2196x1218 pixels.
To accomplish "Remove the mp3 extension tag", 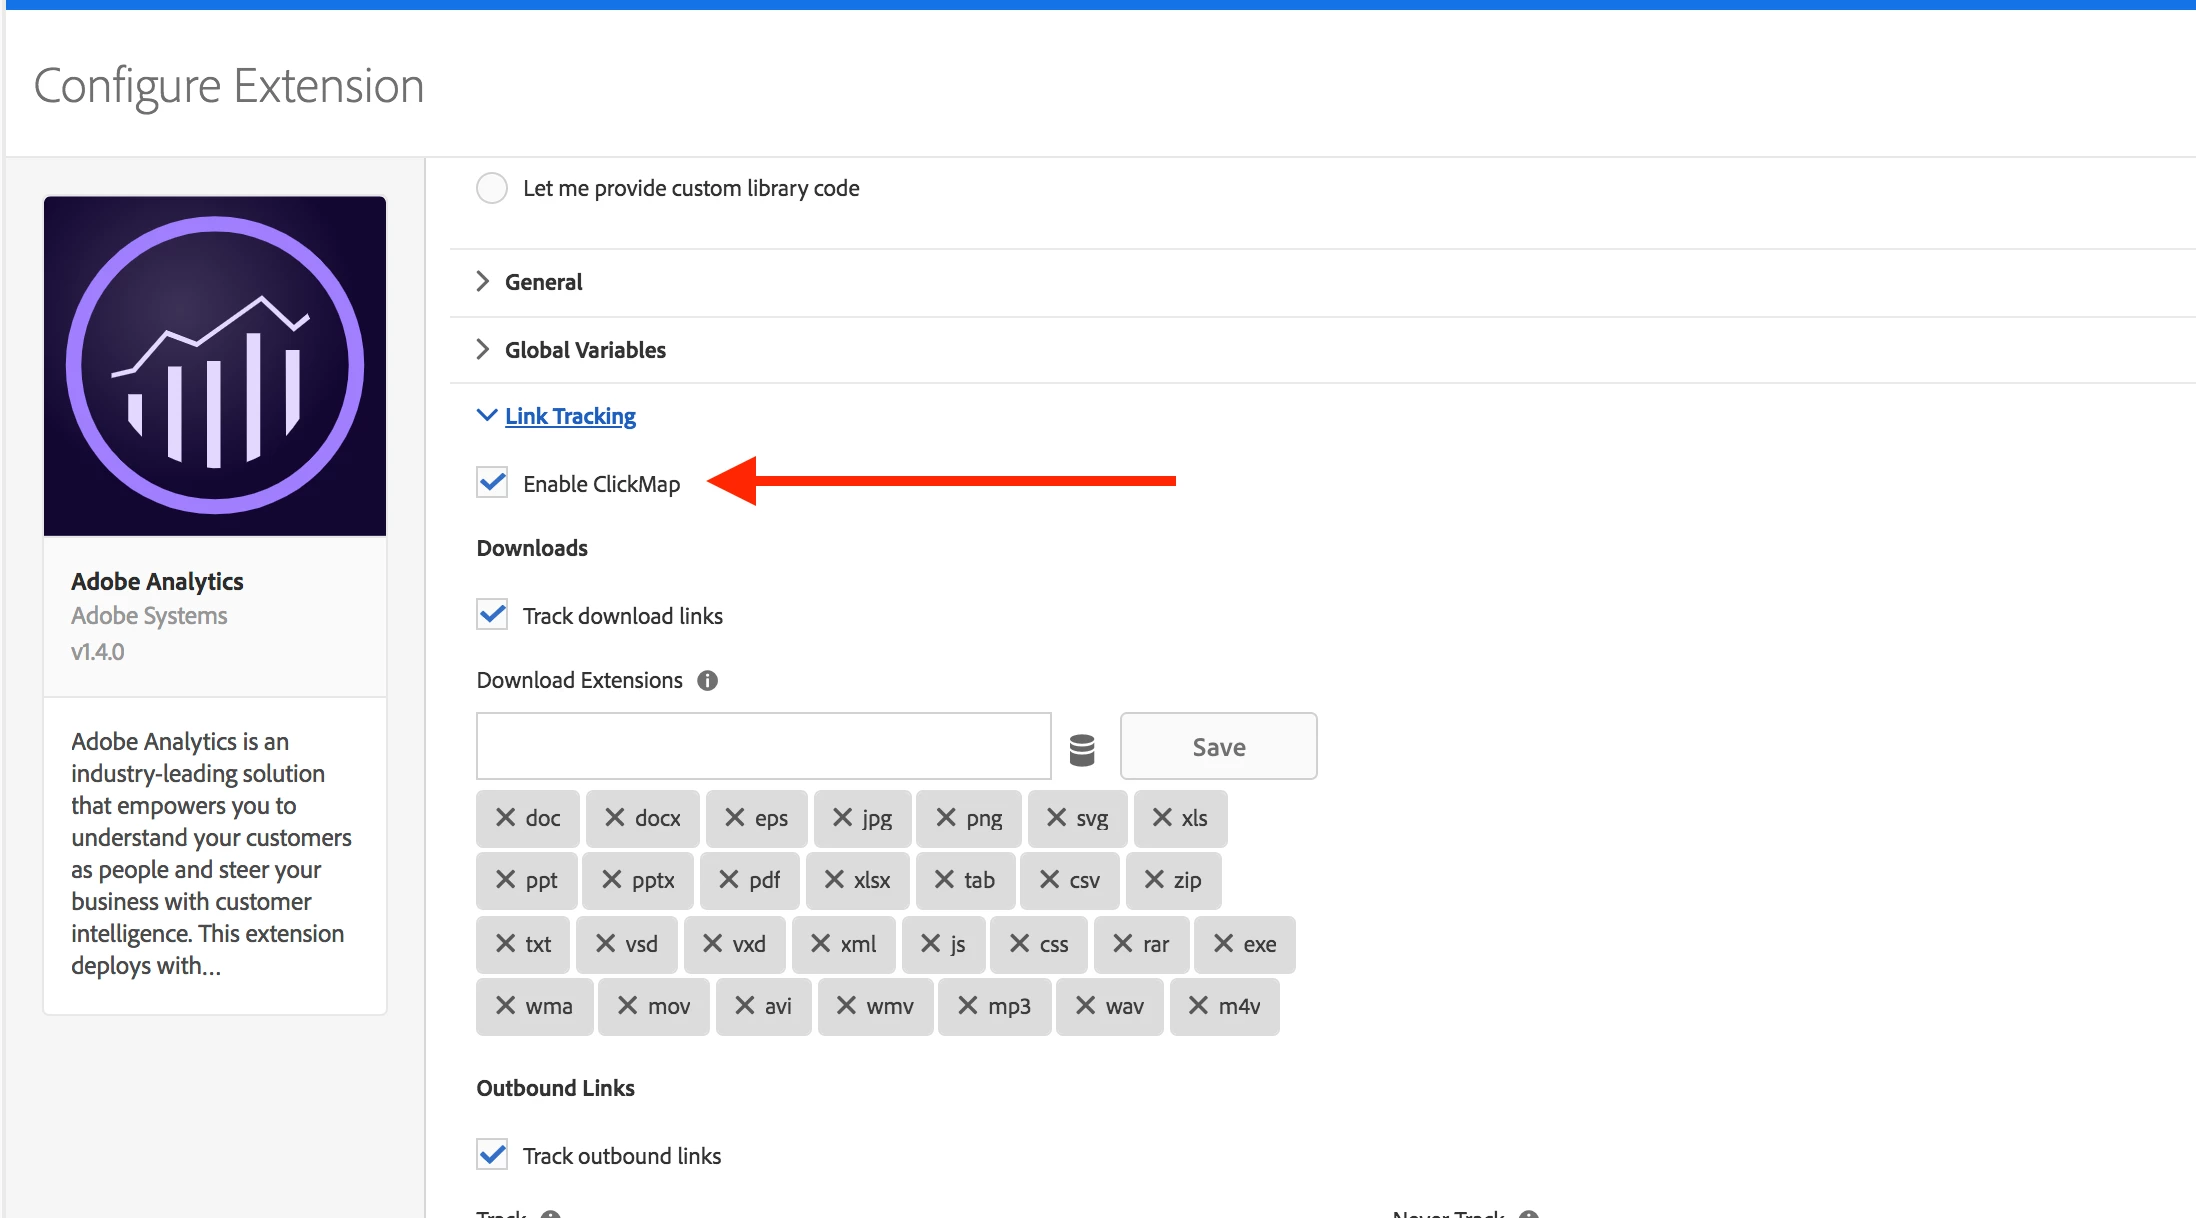I will tap(967, 1006).
